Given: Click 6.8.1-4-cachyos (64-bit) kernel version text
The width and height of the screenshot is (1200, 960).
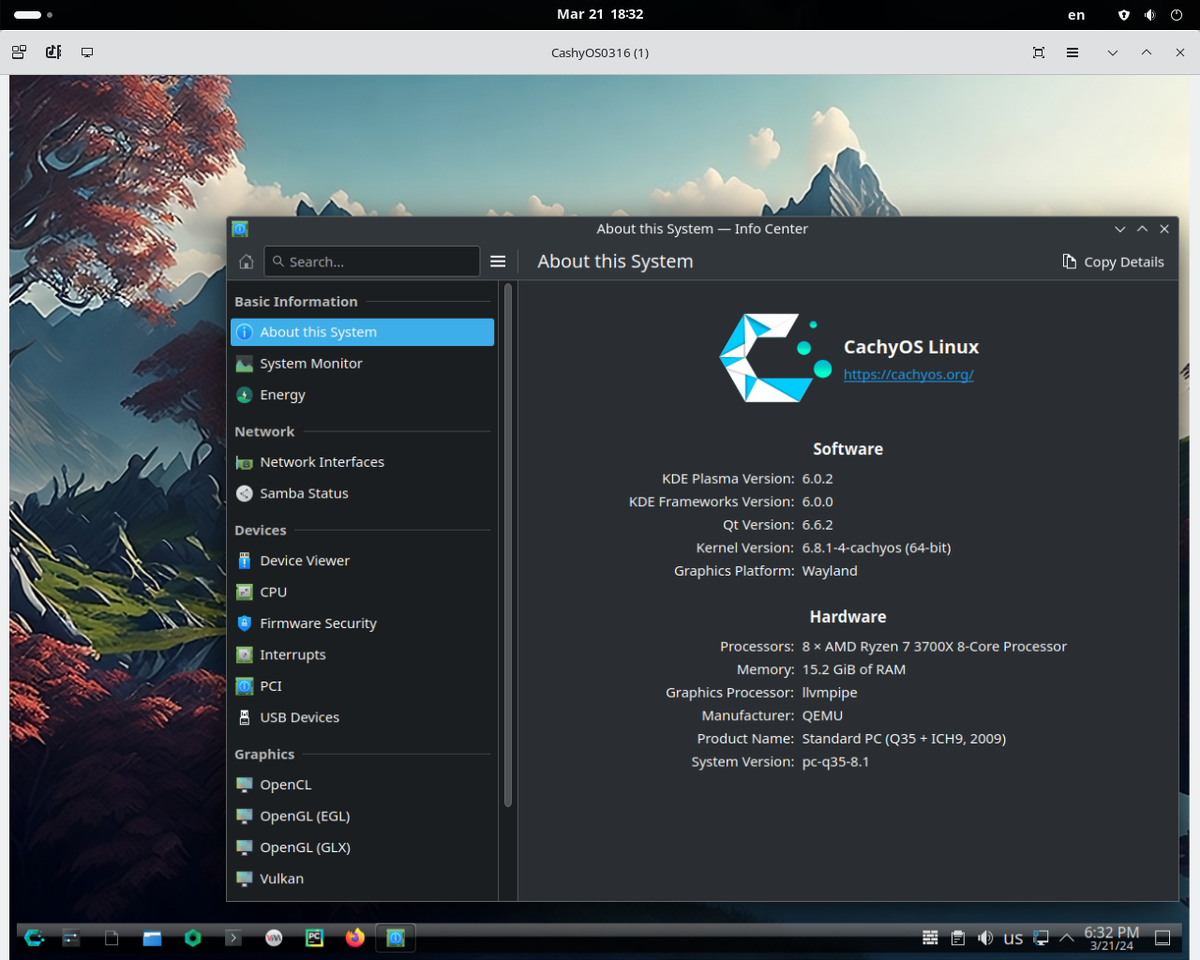Looking at the screenshot, I should tap(876, 548).
